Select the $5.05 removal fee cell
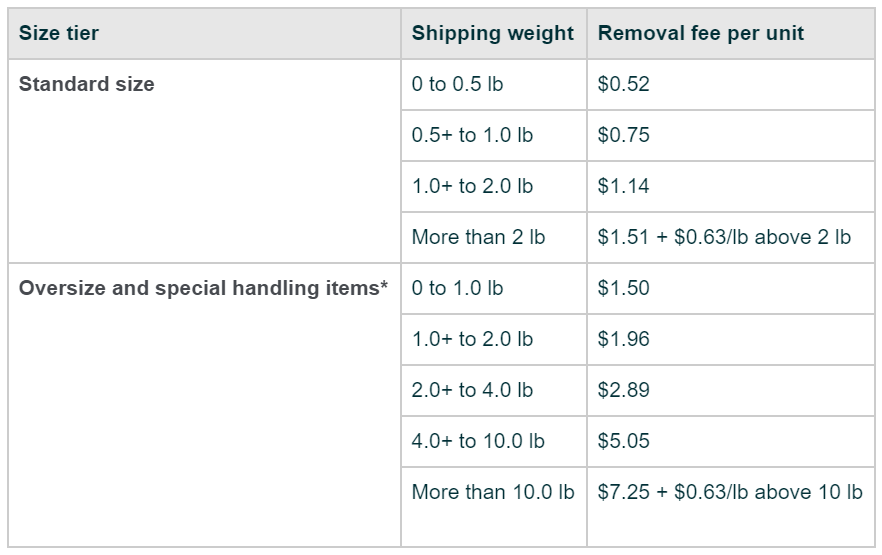 click(624, 441)
